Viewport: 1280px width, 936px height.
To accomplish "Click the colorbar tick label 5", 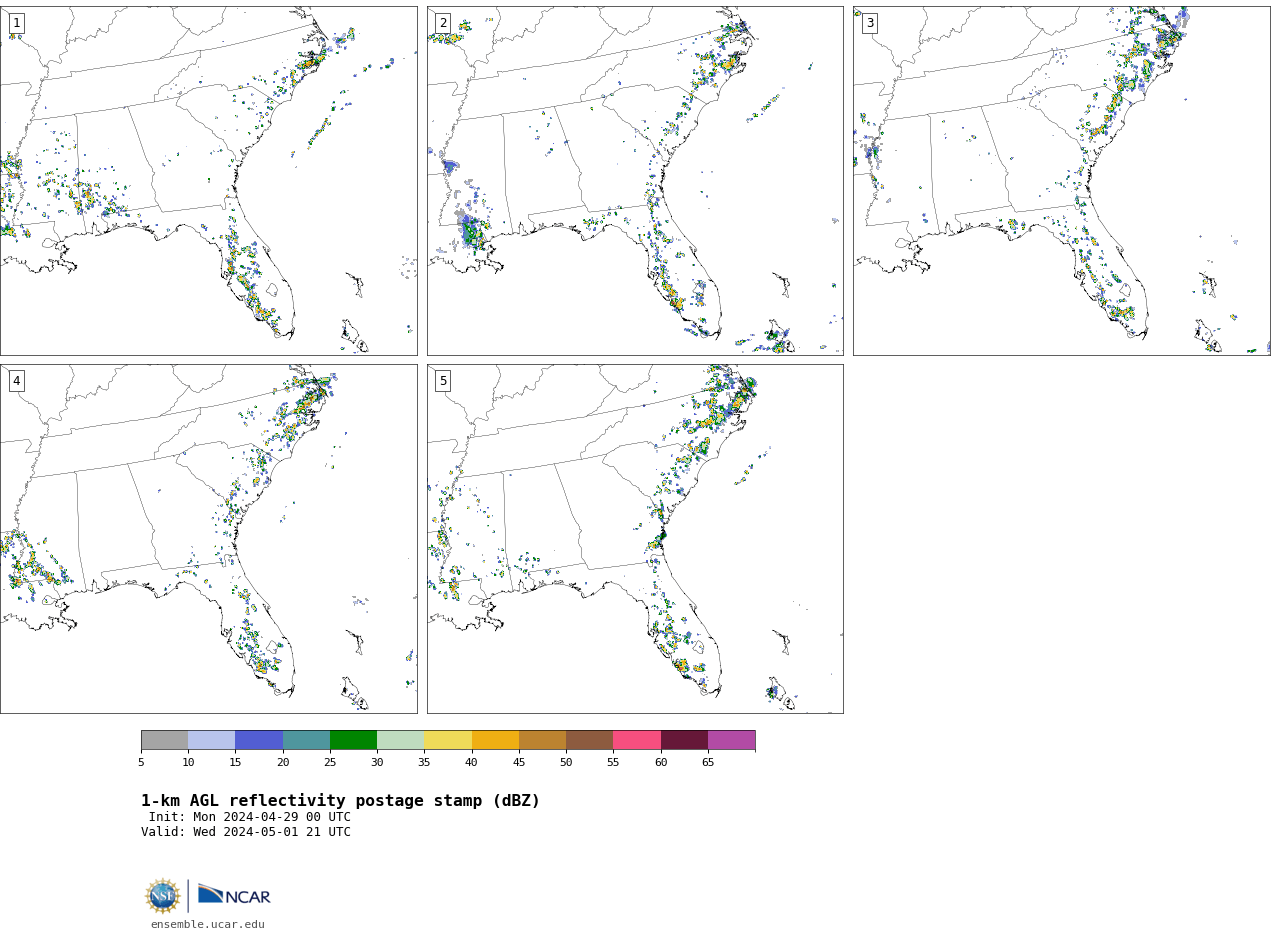I will pyautogui.click(x=141, y=763).
